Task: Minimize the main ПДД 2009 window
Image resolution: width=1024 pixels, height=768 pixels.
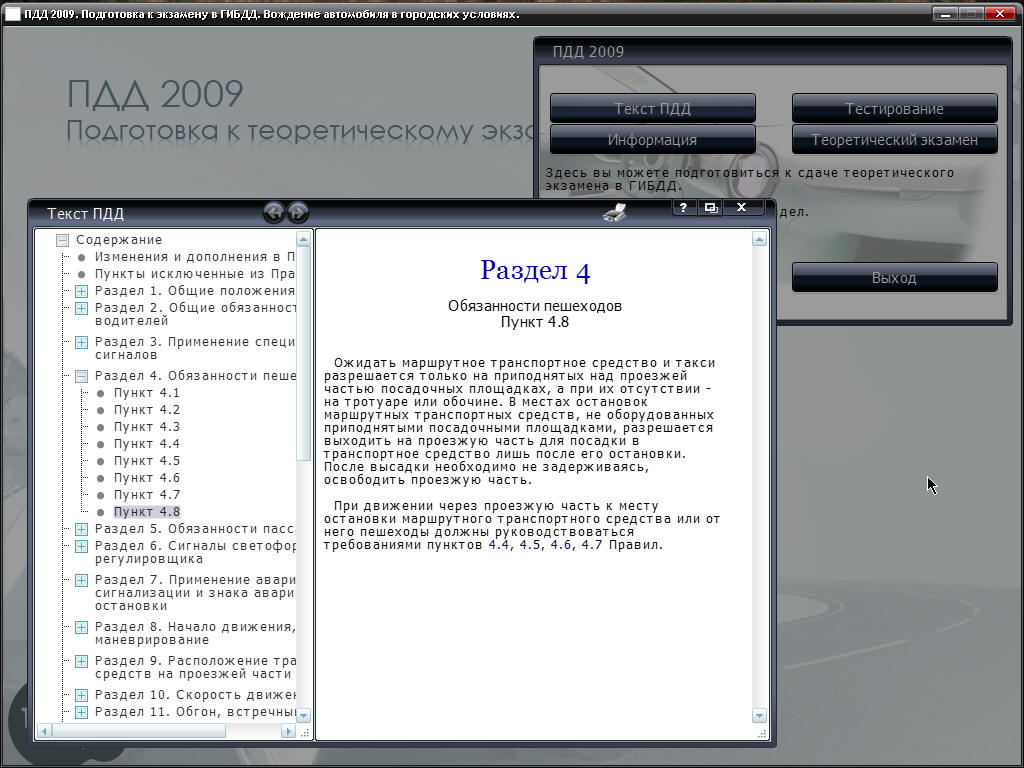Action: coord(945,13)
